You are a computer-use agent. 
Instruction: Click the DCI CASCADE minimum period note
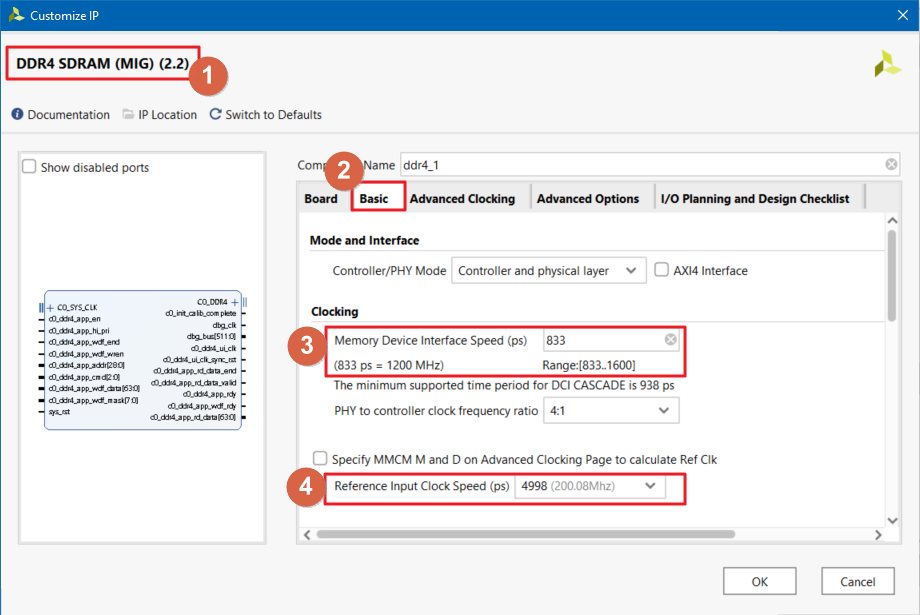click(504, 386)
